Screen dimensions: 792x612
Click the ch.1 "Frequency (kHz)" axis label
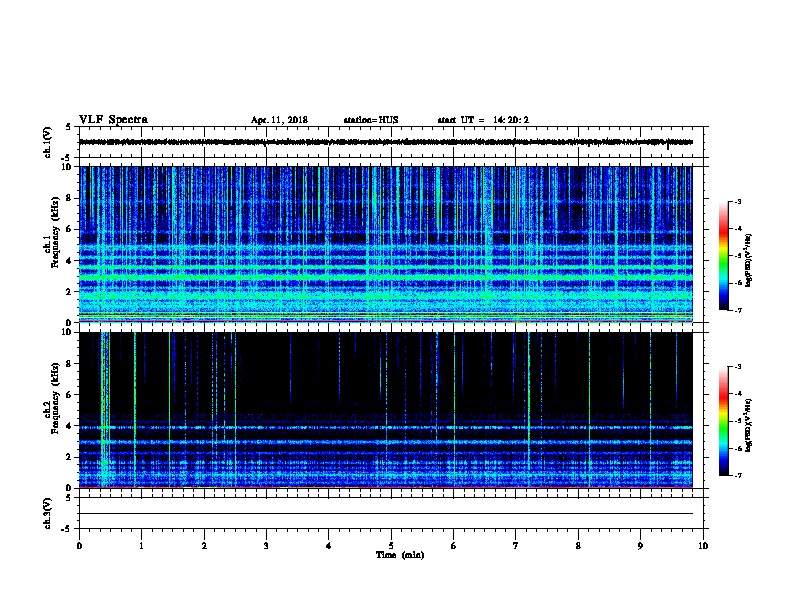coord(55,232)
